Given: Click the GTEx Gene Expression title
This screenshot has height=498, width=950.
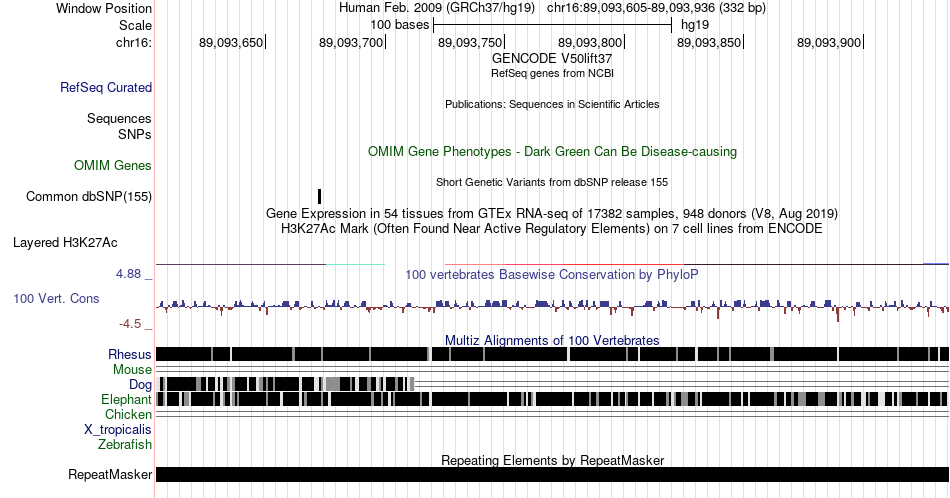Looking at the screenshot, I should click(552, 213).
